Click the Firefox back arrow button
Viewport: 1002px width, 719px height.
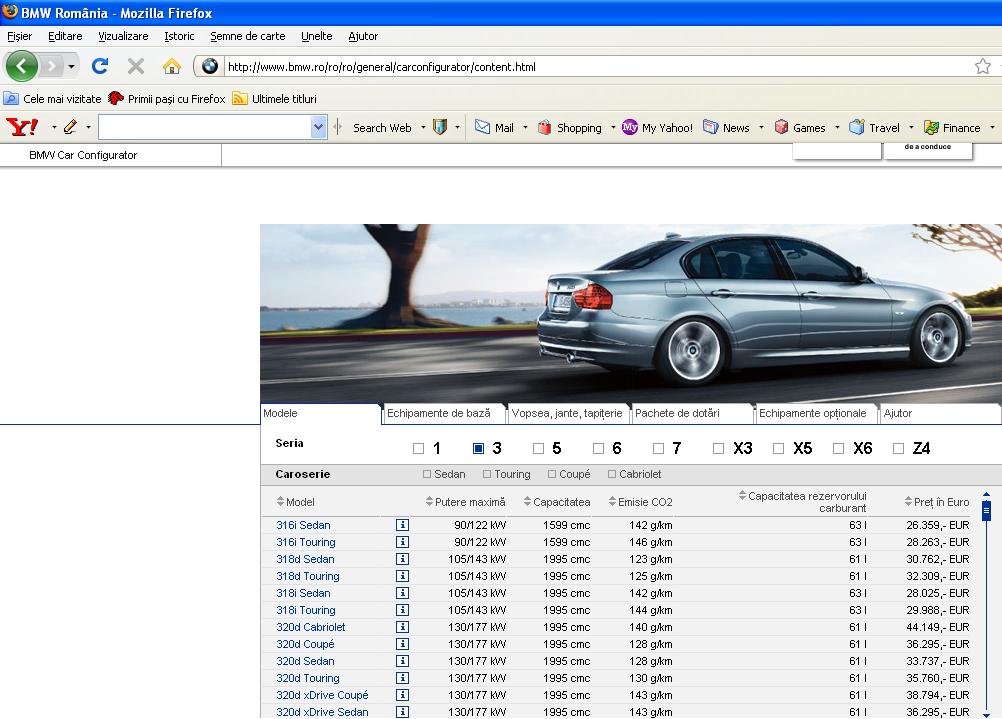pos(22,67)
